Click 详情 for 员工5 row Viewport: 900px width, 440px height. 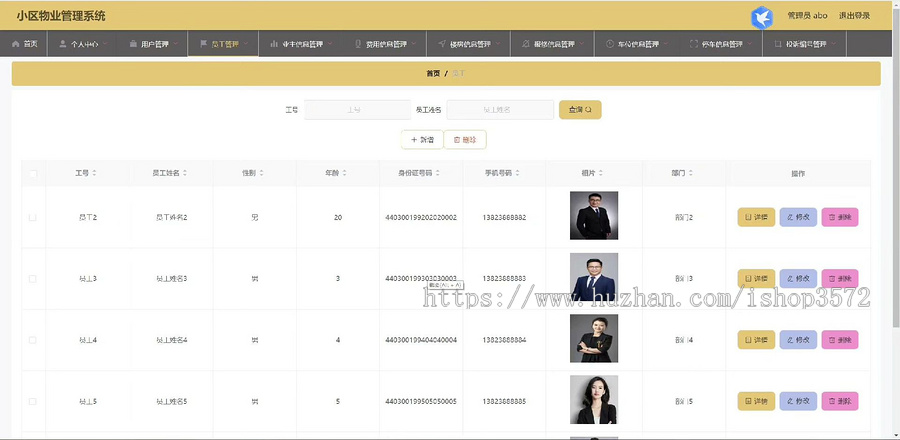click(756, 402)
